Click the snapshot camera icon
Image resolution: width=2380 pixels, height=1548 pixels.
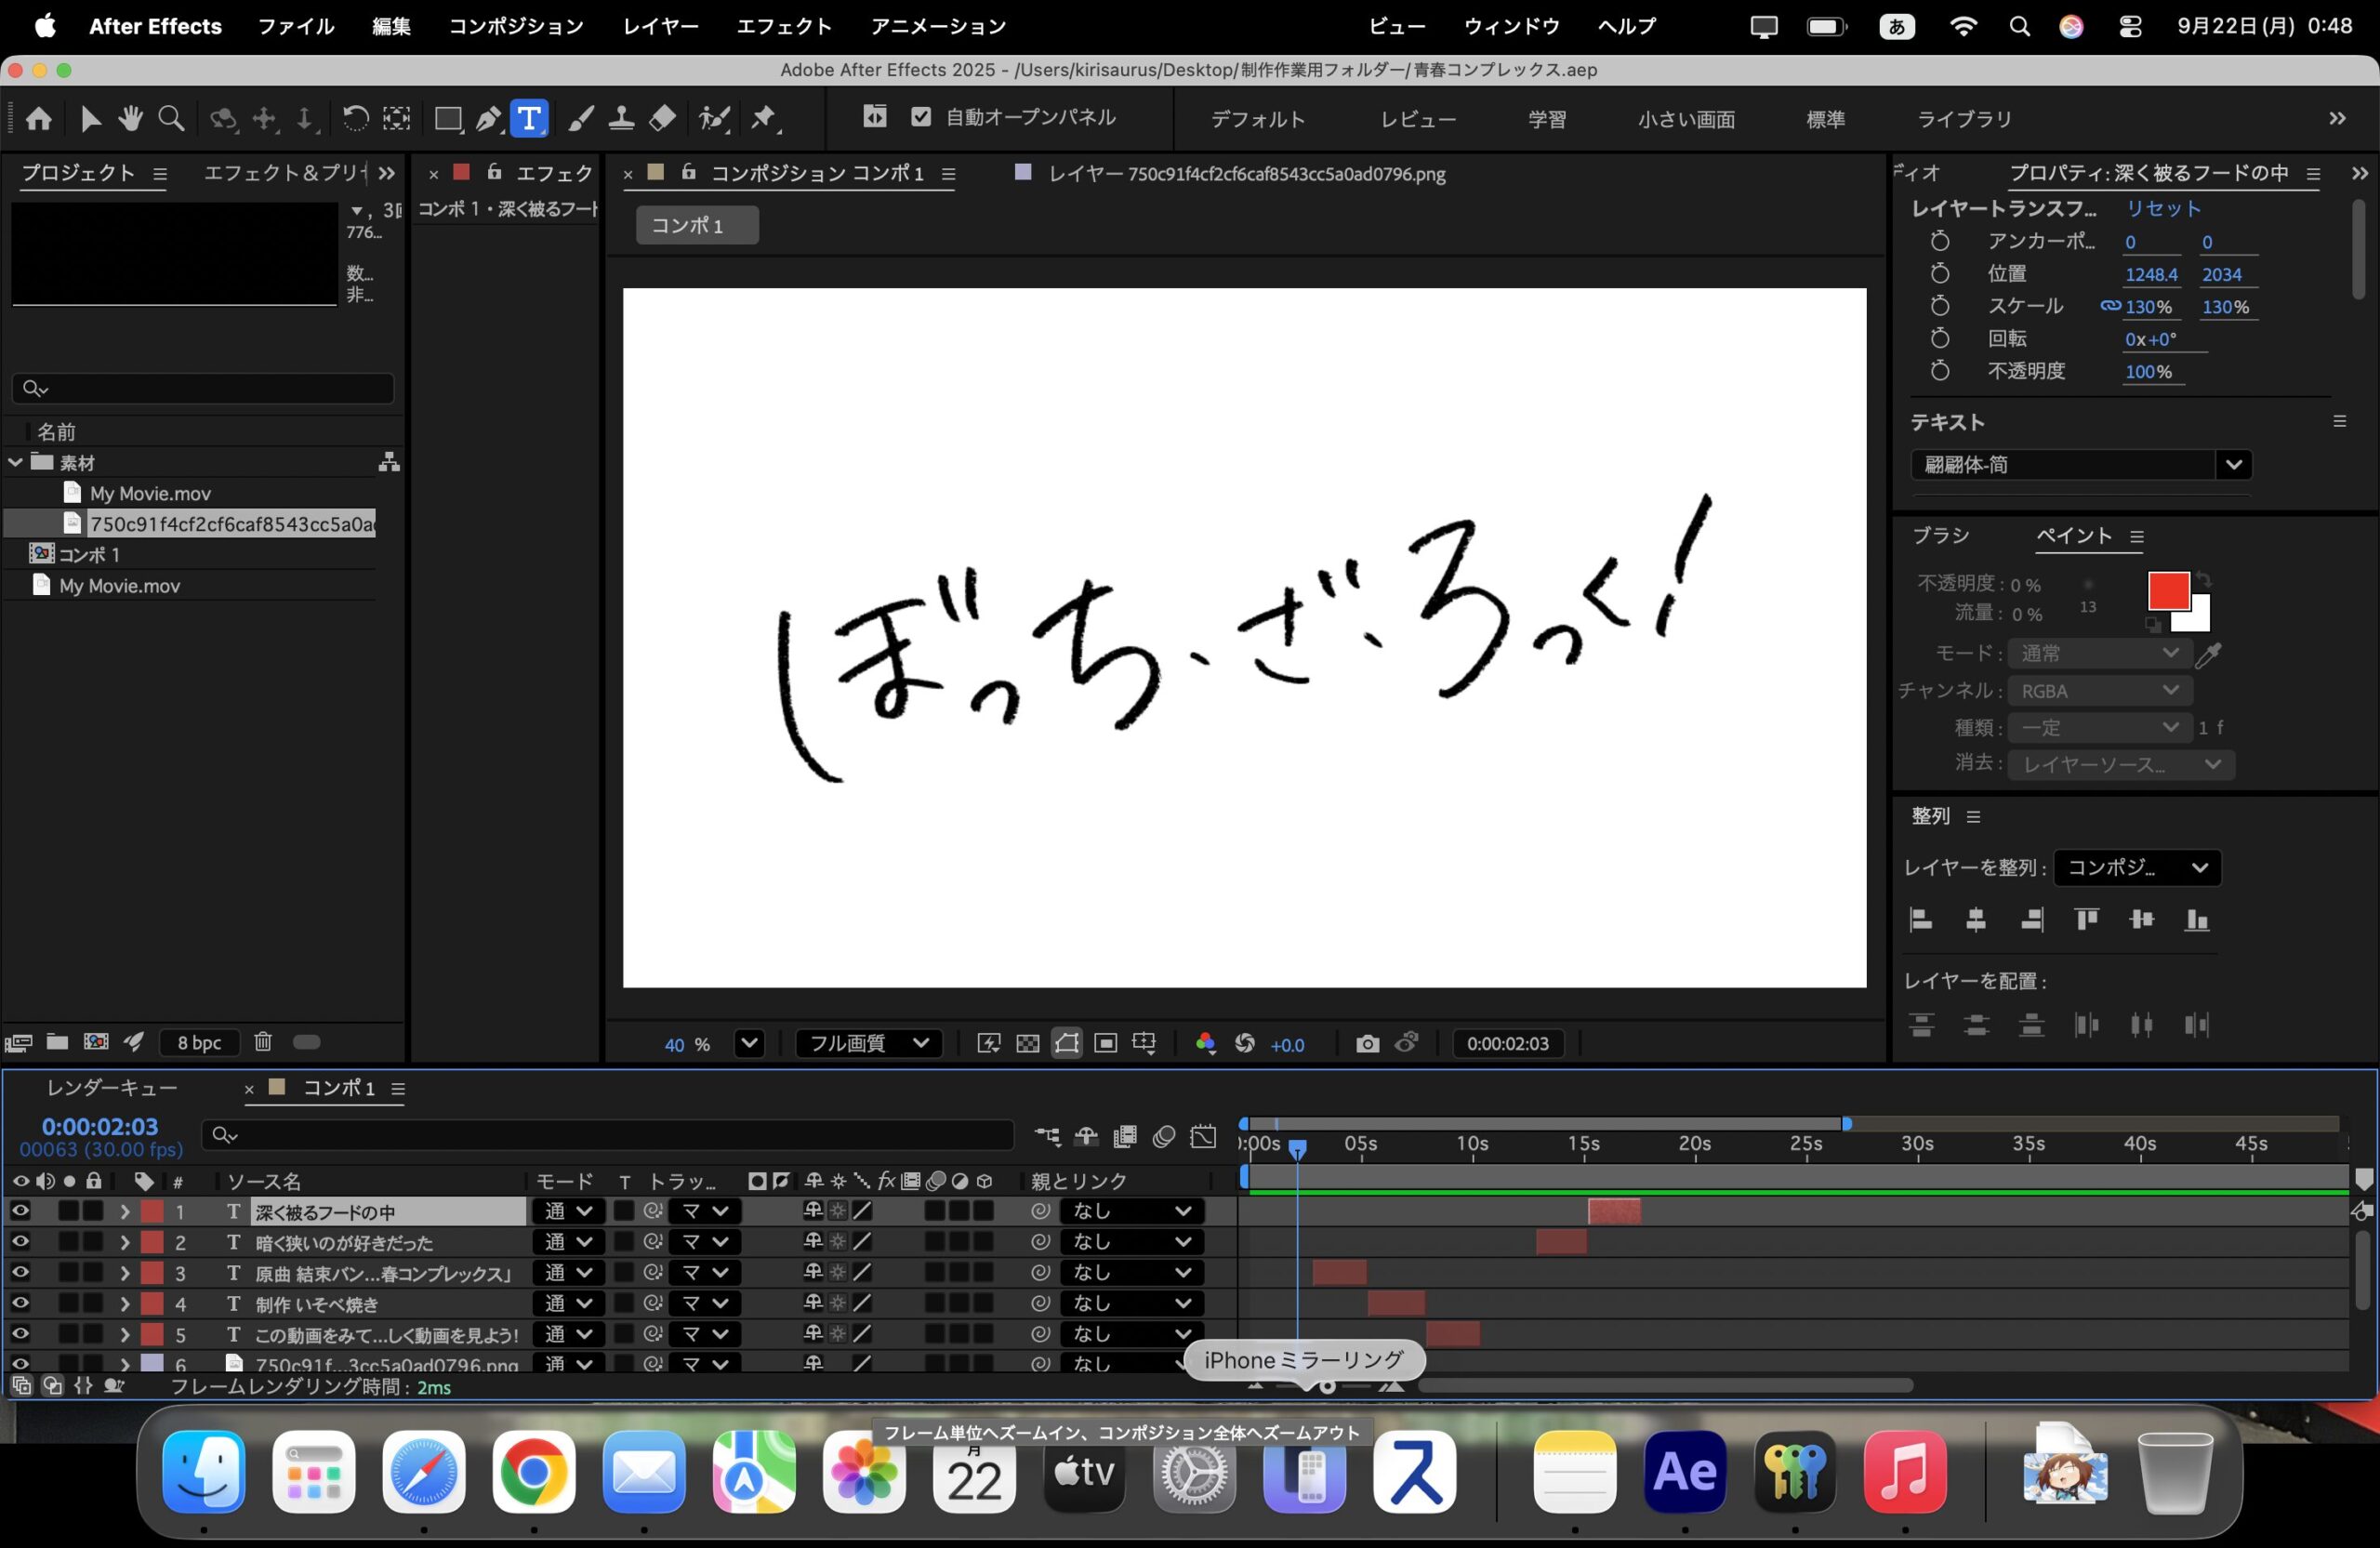coord(1367,1044)
